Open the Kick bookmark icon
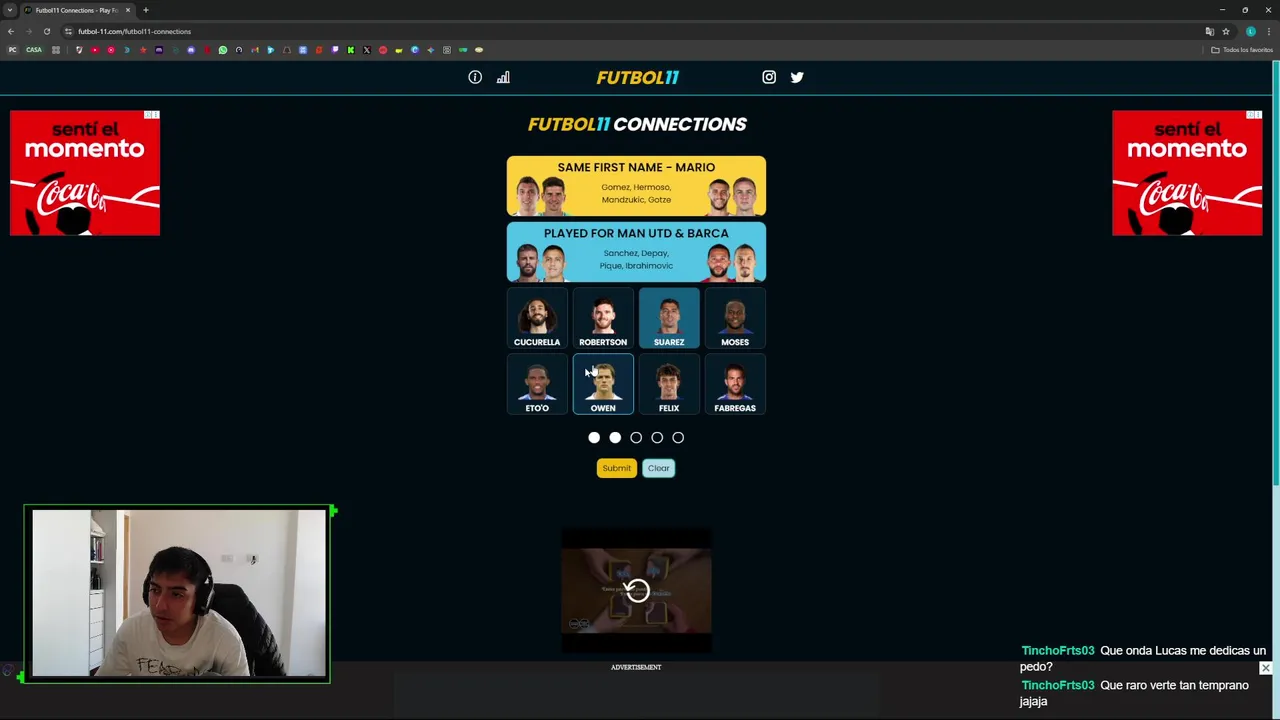Screen dimensions: 1280x720 pyautogui.click(x=351, y=50)
